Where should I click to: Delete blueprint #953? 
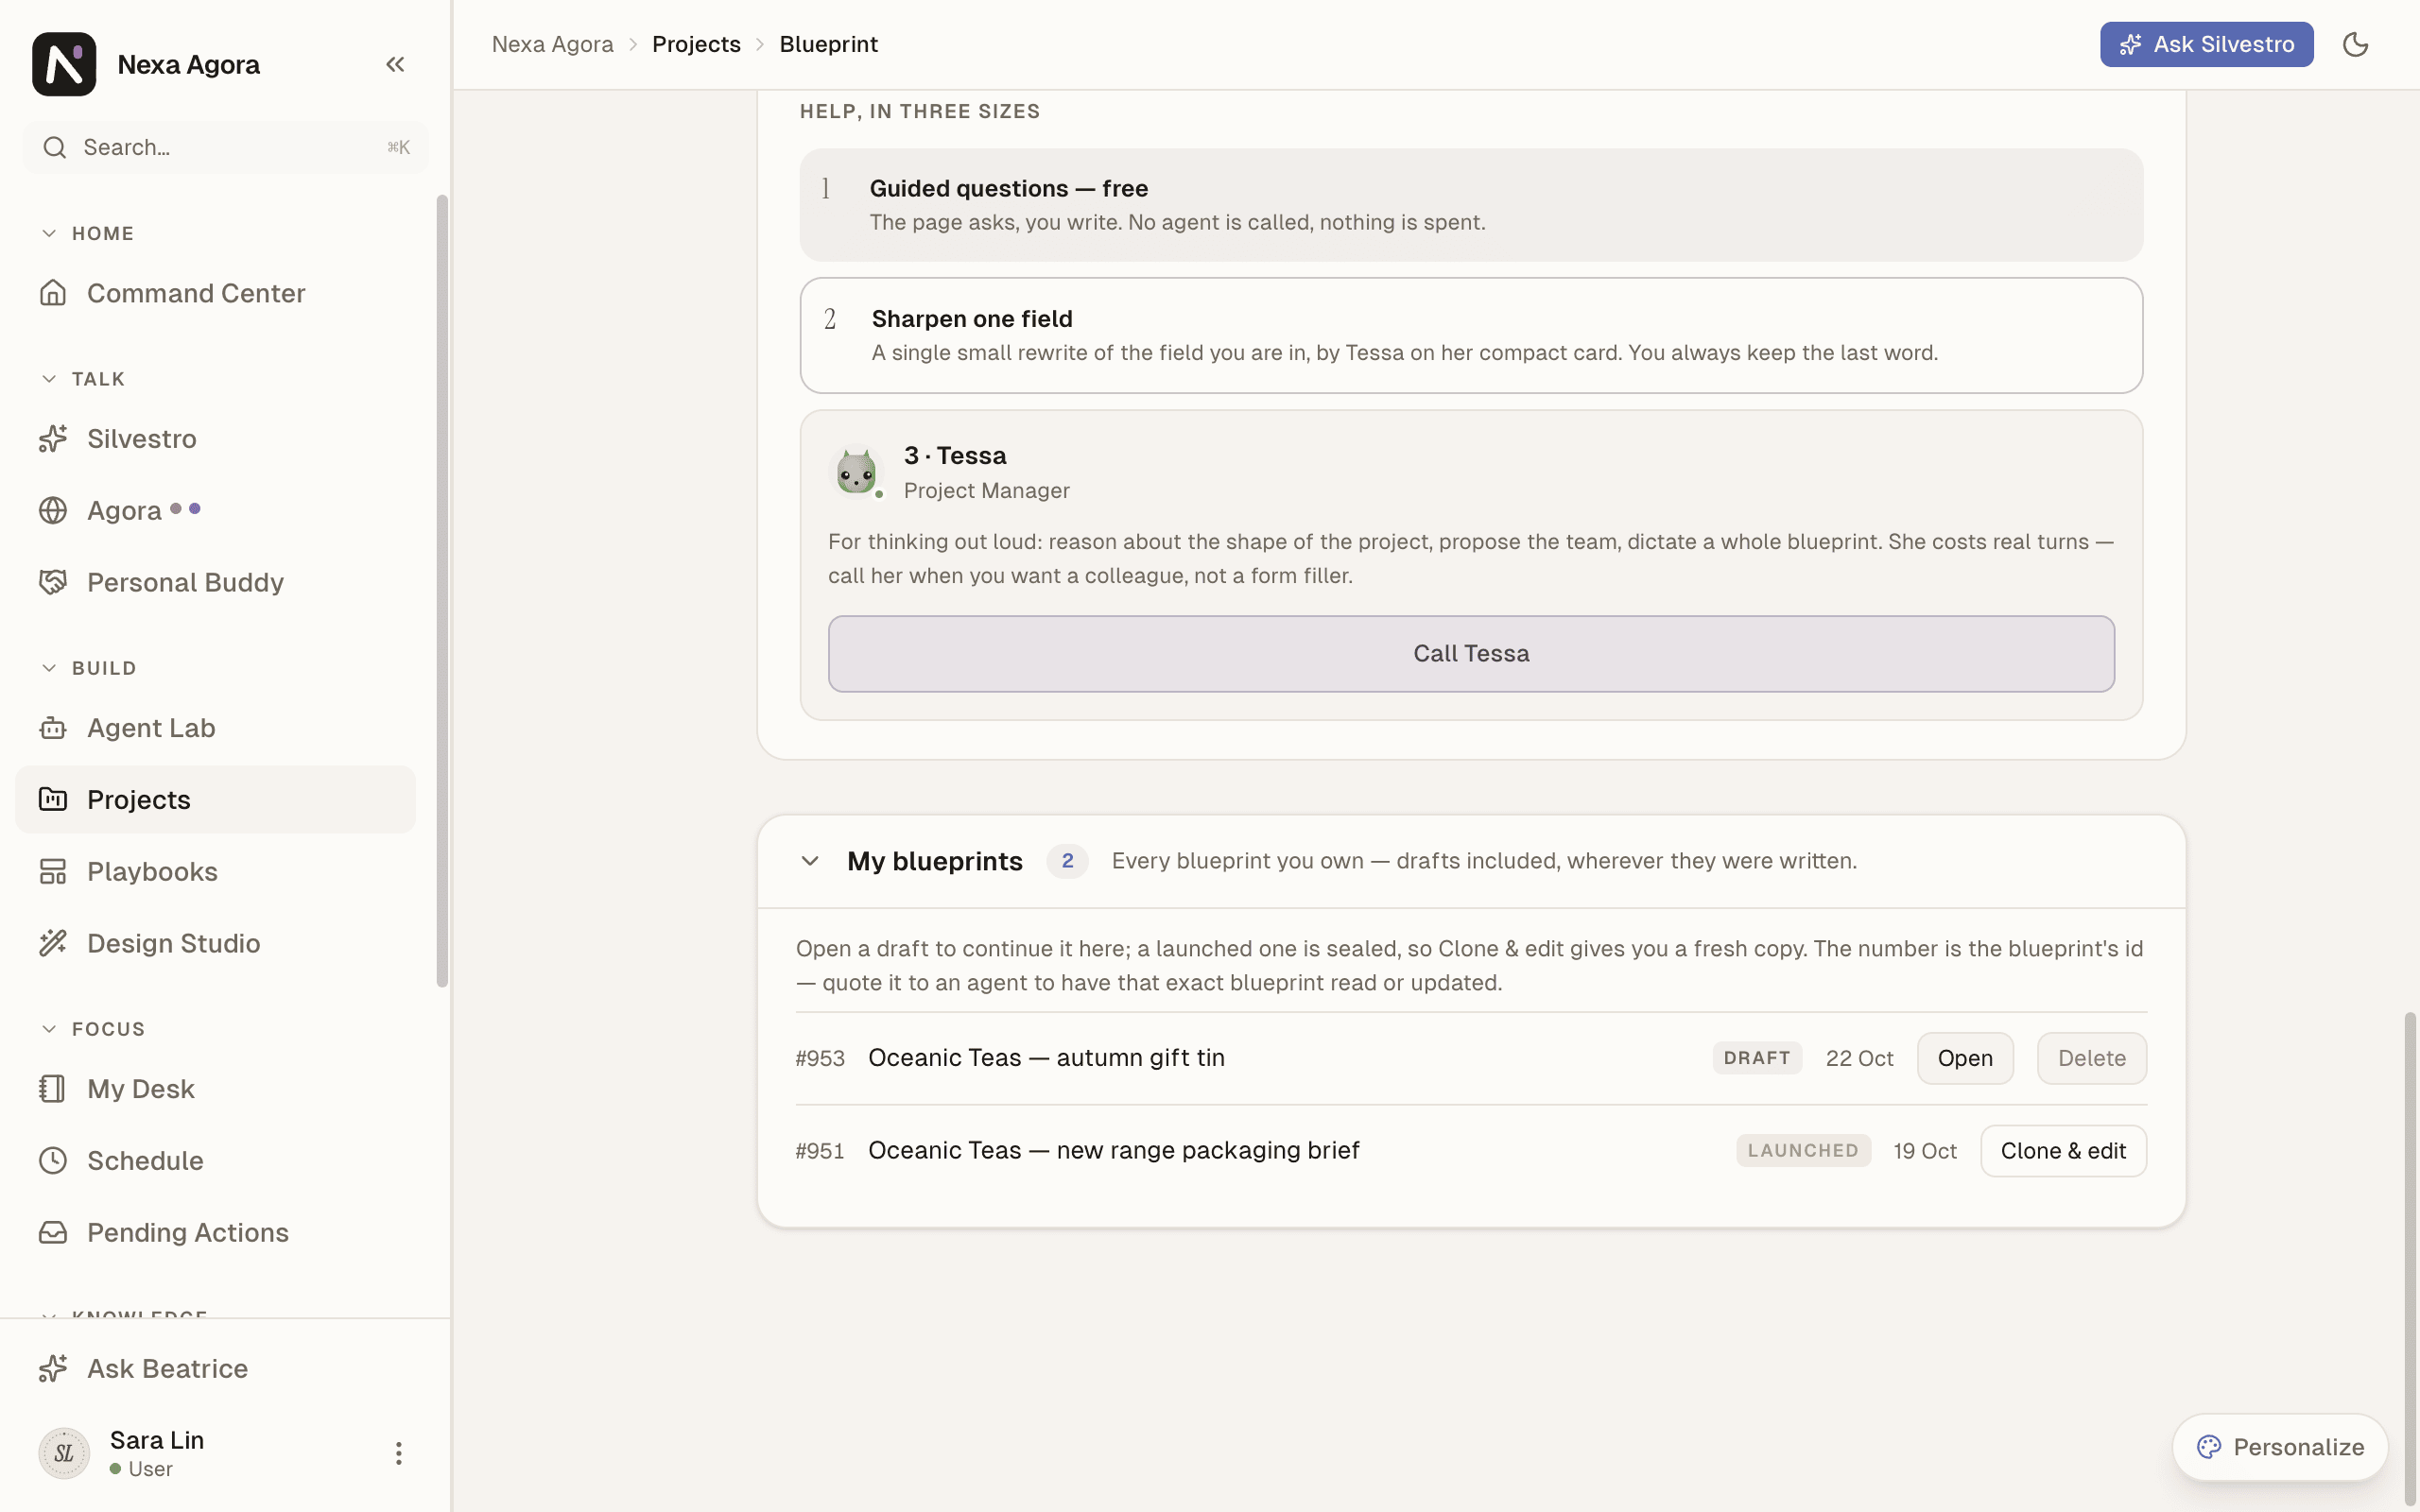2092,1058
